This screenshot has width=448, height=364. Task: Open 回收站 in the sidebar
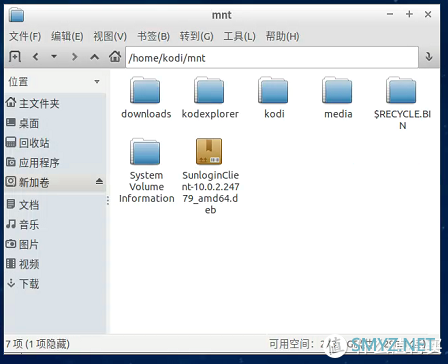pos(55,143)
